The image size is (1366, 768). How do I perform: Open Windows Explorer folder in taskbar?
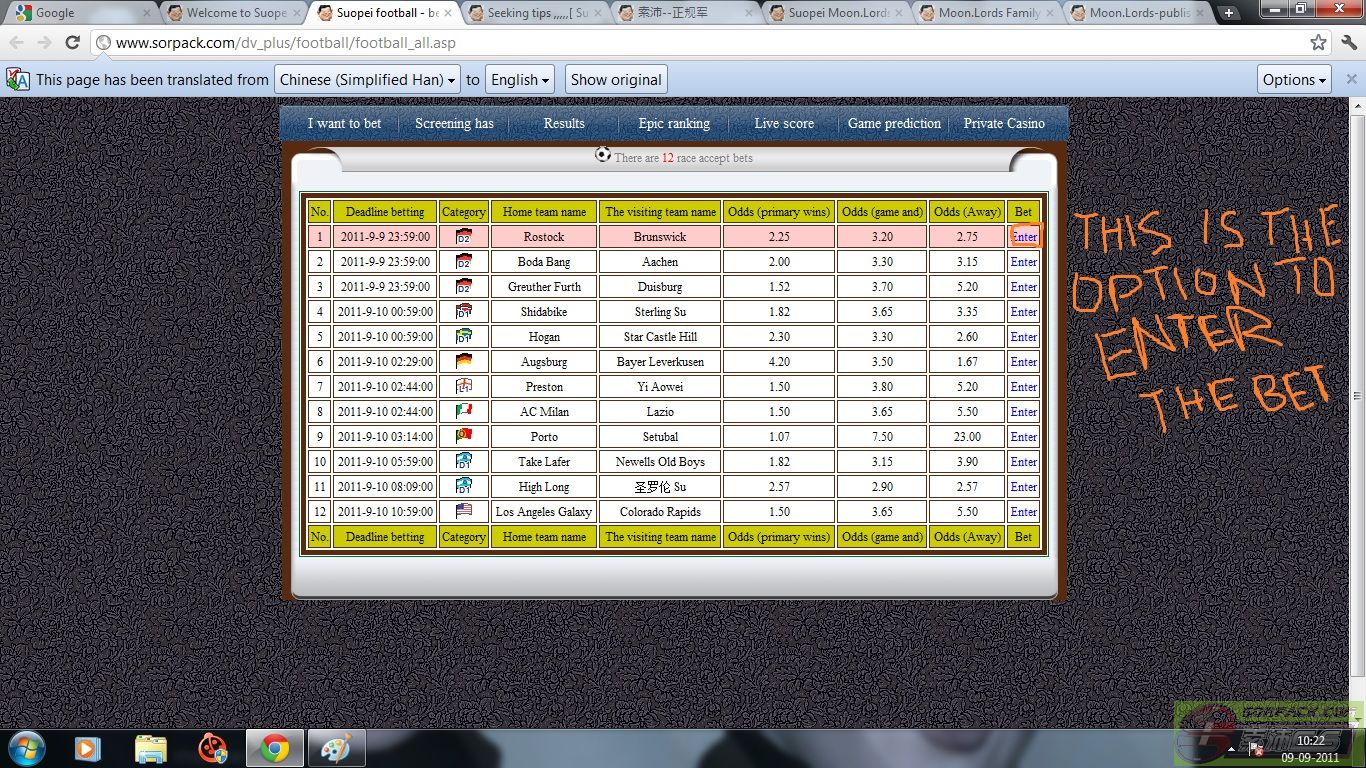tap(151, 748)
